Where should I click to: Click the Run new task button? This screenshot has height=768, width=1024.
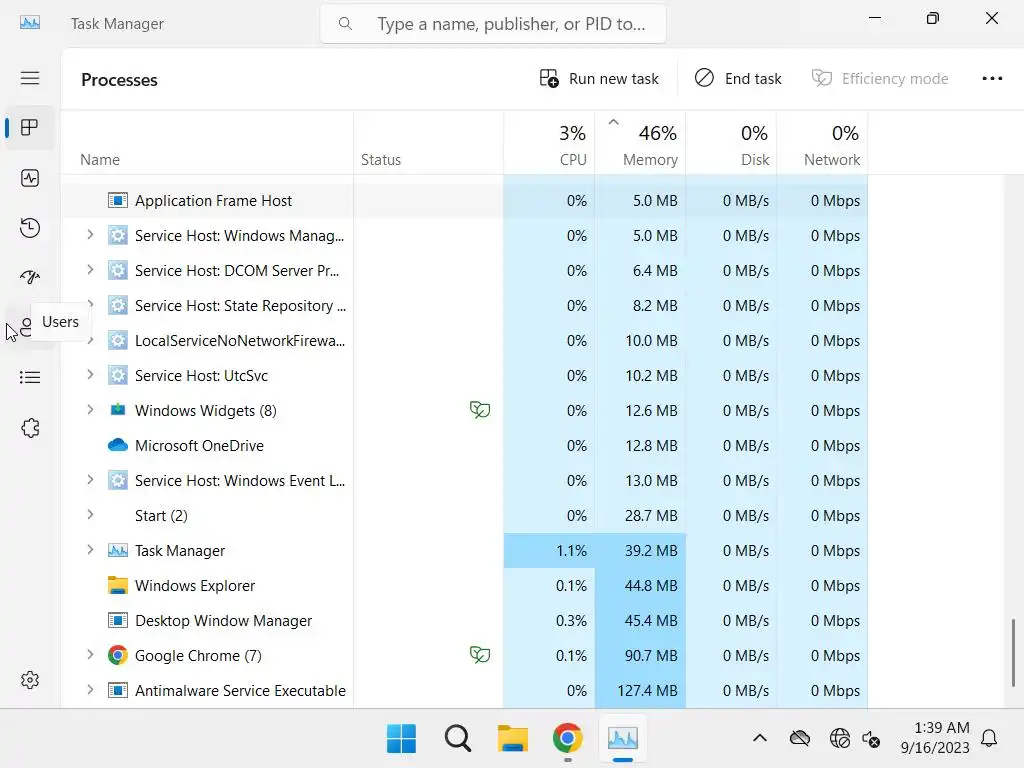click(599, 78)
